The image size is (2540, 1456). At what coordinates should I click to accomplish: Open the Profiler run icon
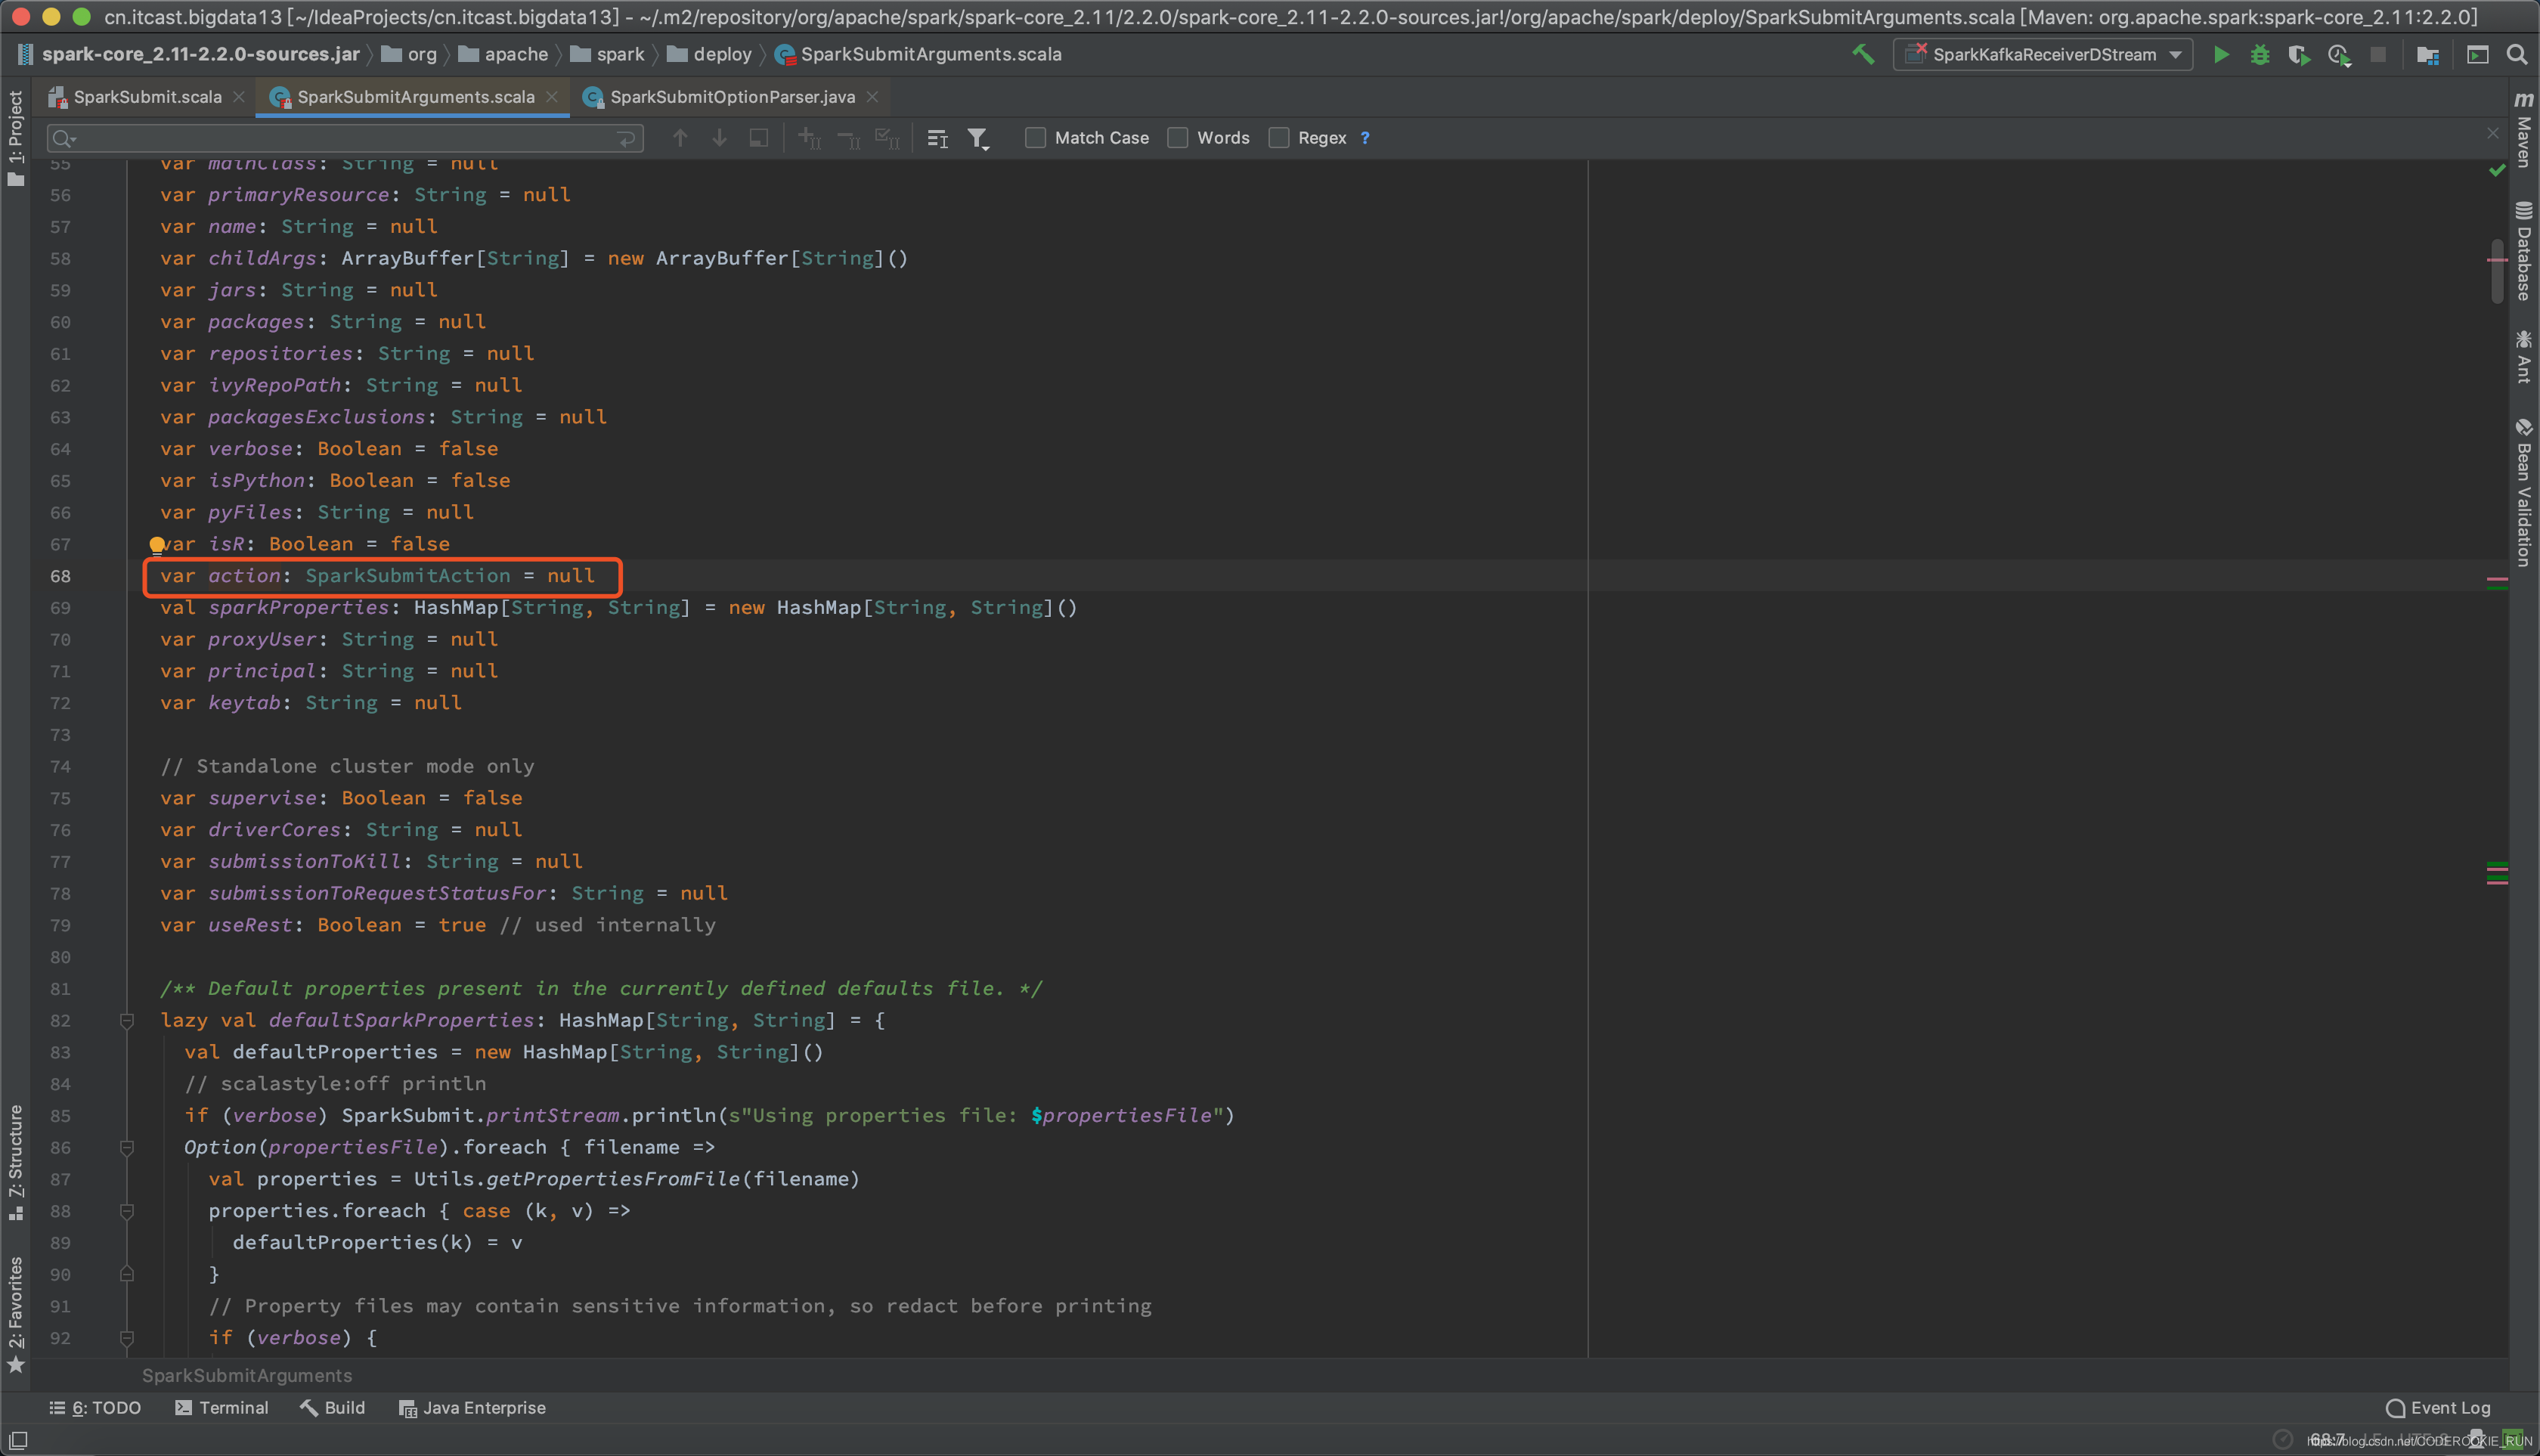(2339, 55)
